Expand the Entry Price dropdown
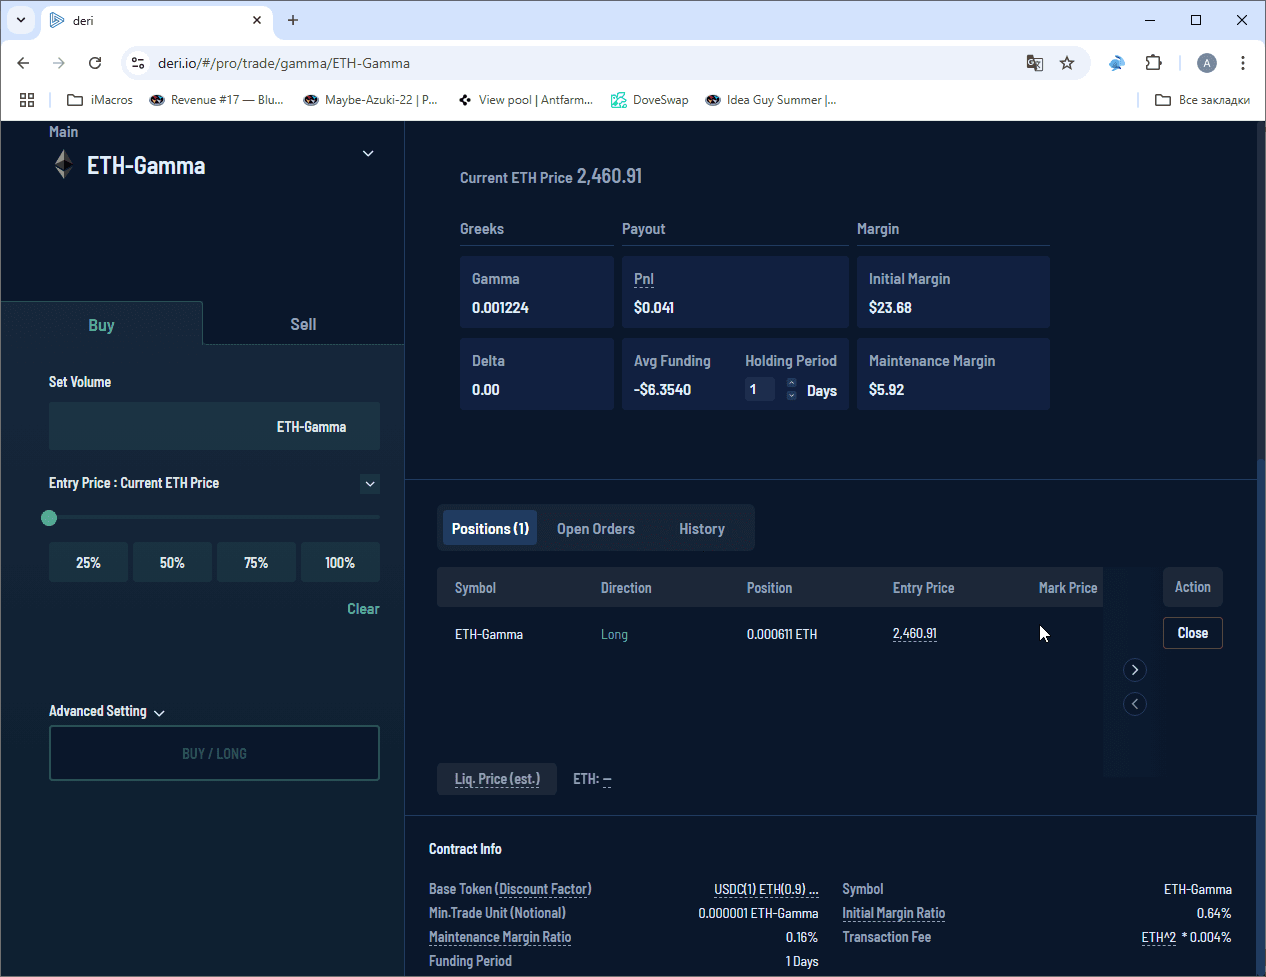 click(370, 484)
